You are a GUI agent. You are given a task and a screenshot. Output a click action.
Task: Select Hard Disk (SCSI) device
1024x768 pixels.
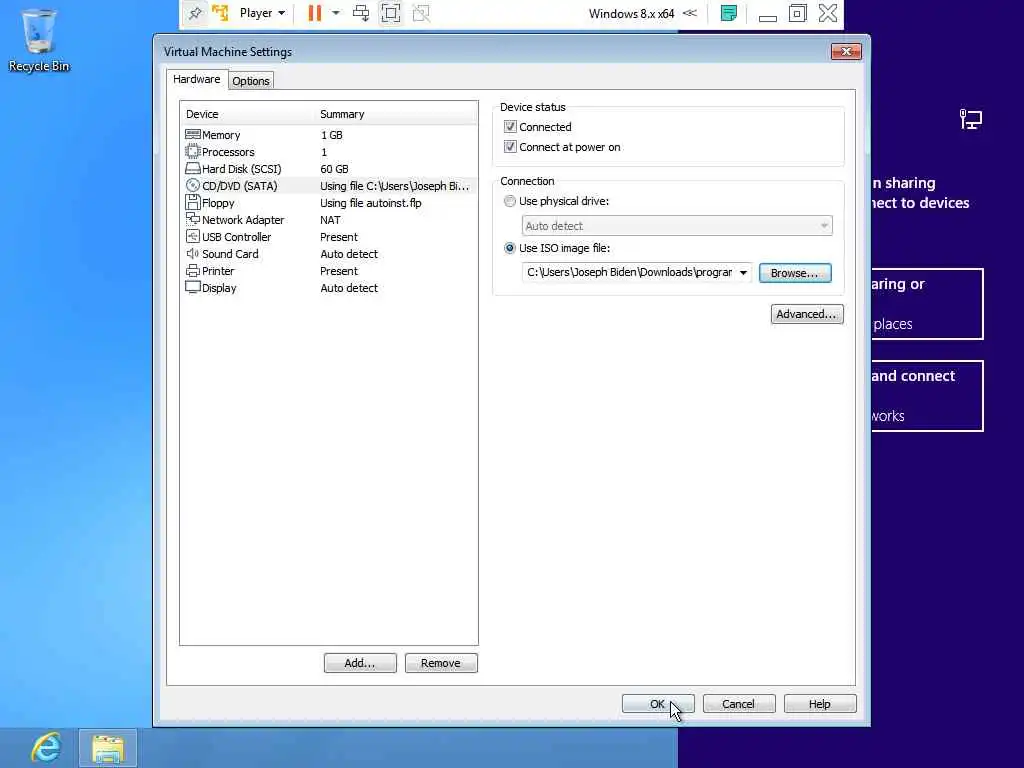click(x=328, y=169)
